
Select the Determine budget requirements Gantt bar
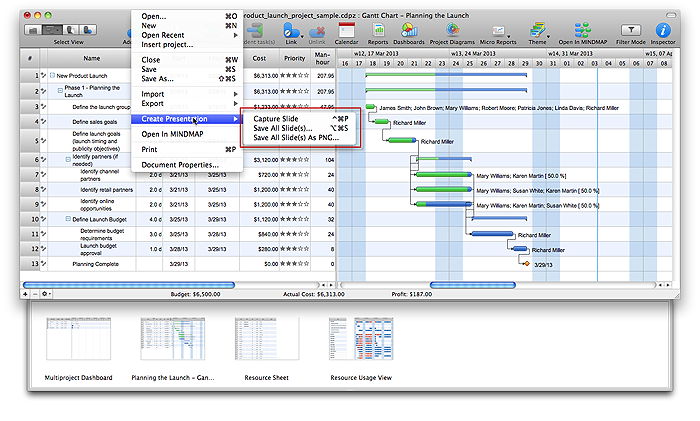(492, 234)
